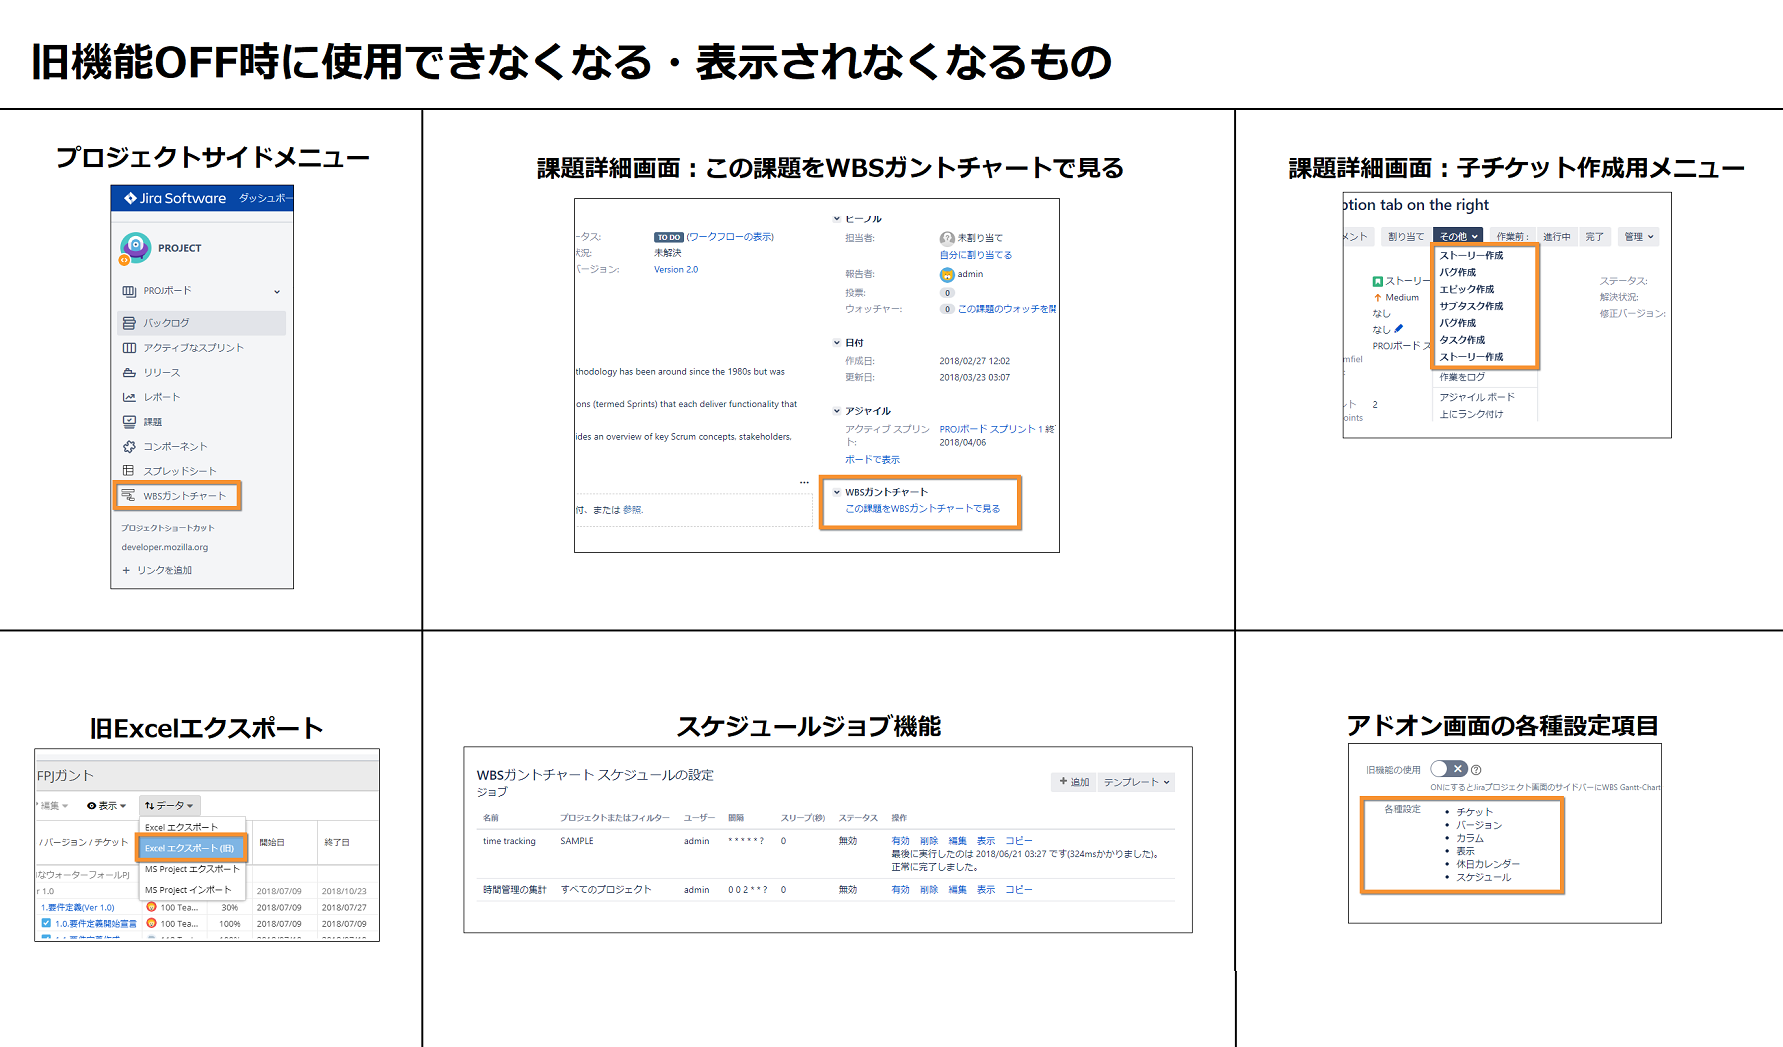1783x1047 pixels.
Task: Click the Jira Software logo icon
Action: (x=130, y=198)
